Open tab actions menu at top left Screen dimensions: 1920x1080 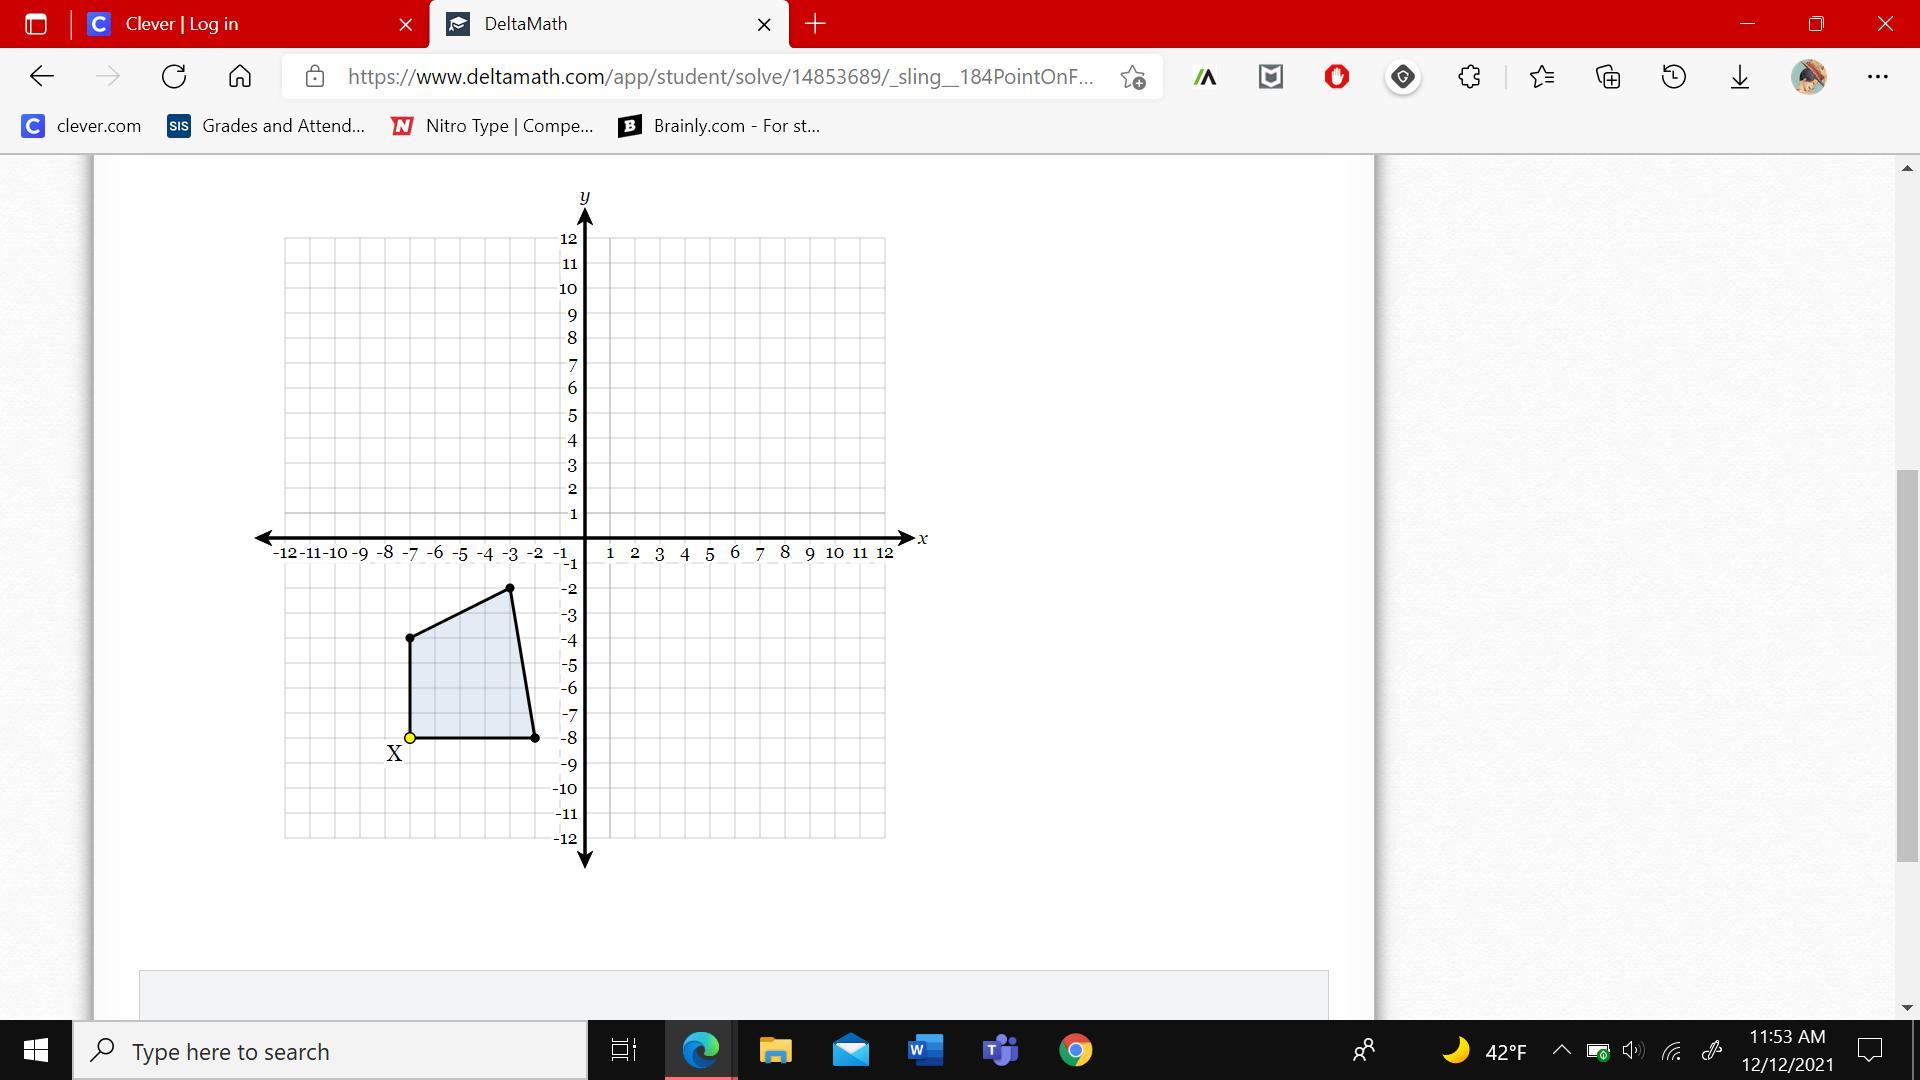click(x=36, y=24)
